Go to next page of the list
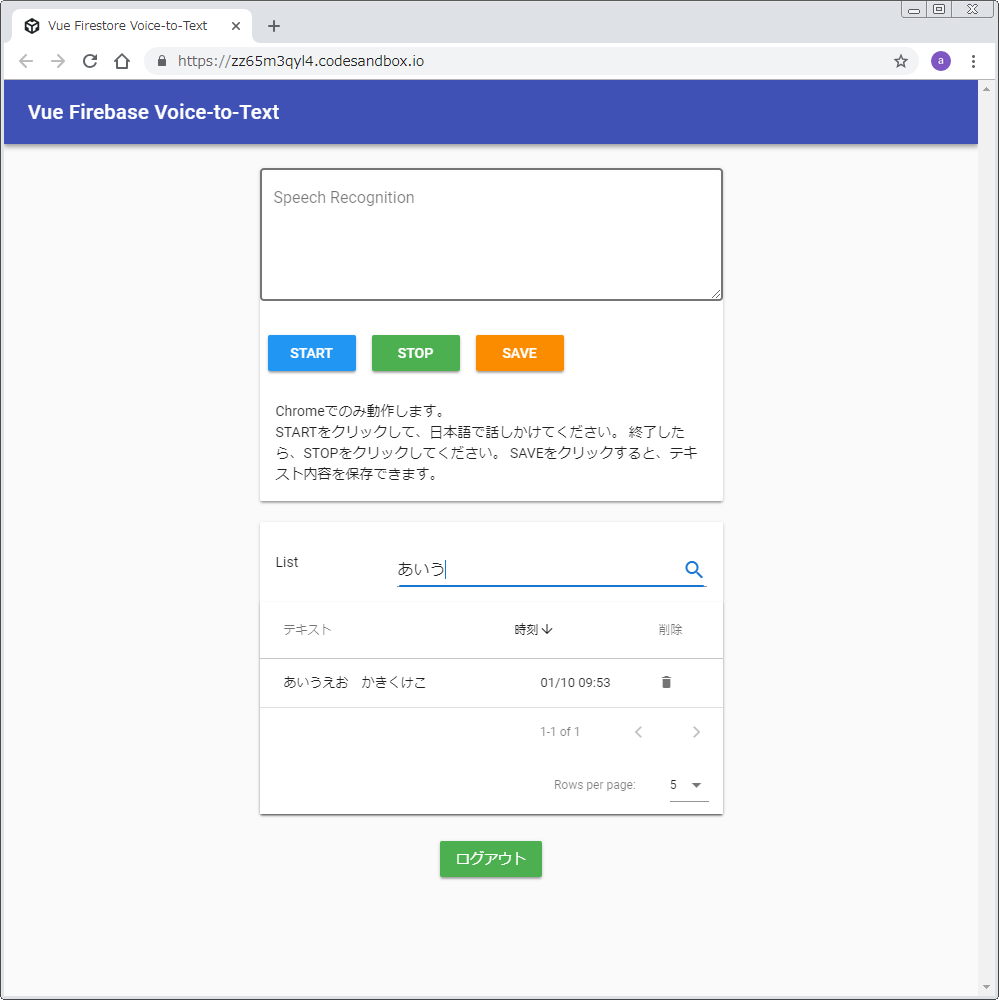Image resolution: width=999 pixels, height=1000 pixels. coord(696,732)
